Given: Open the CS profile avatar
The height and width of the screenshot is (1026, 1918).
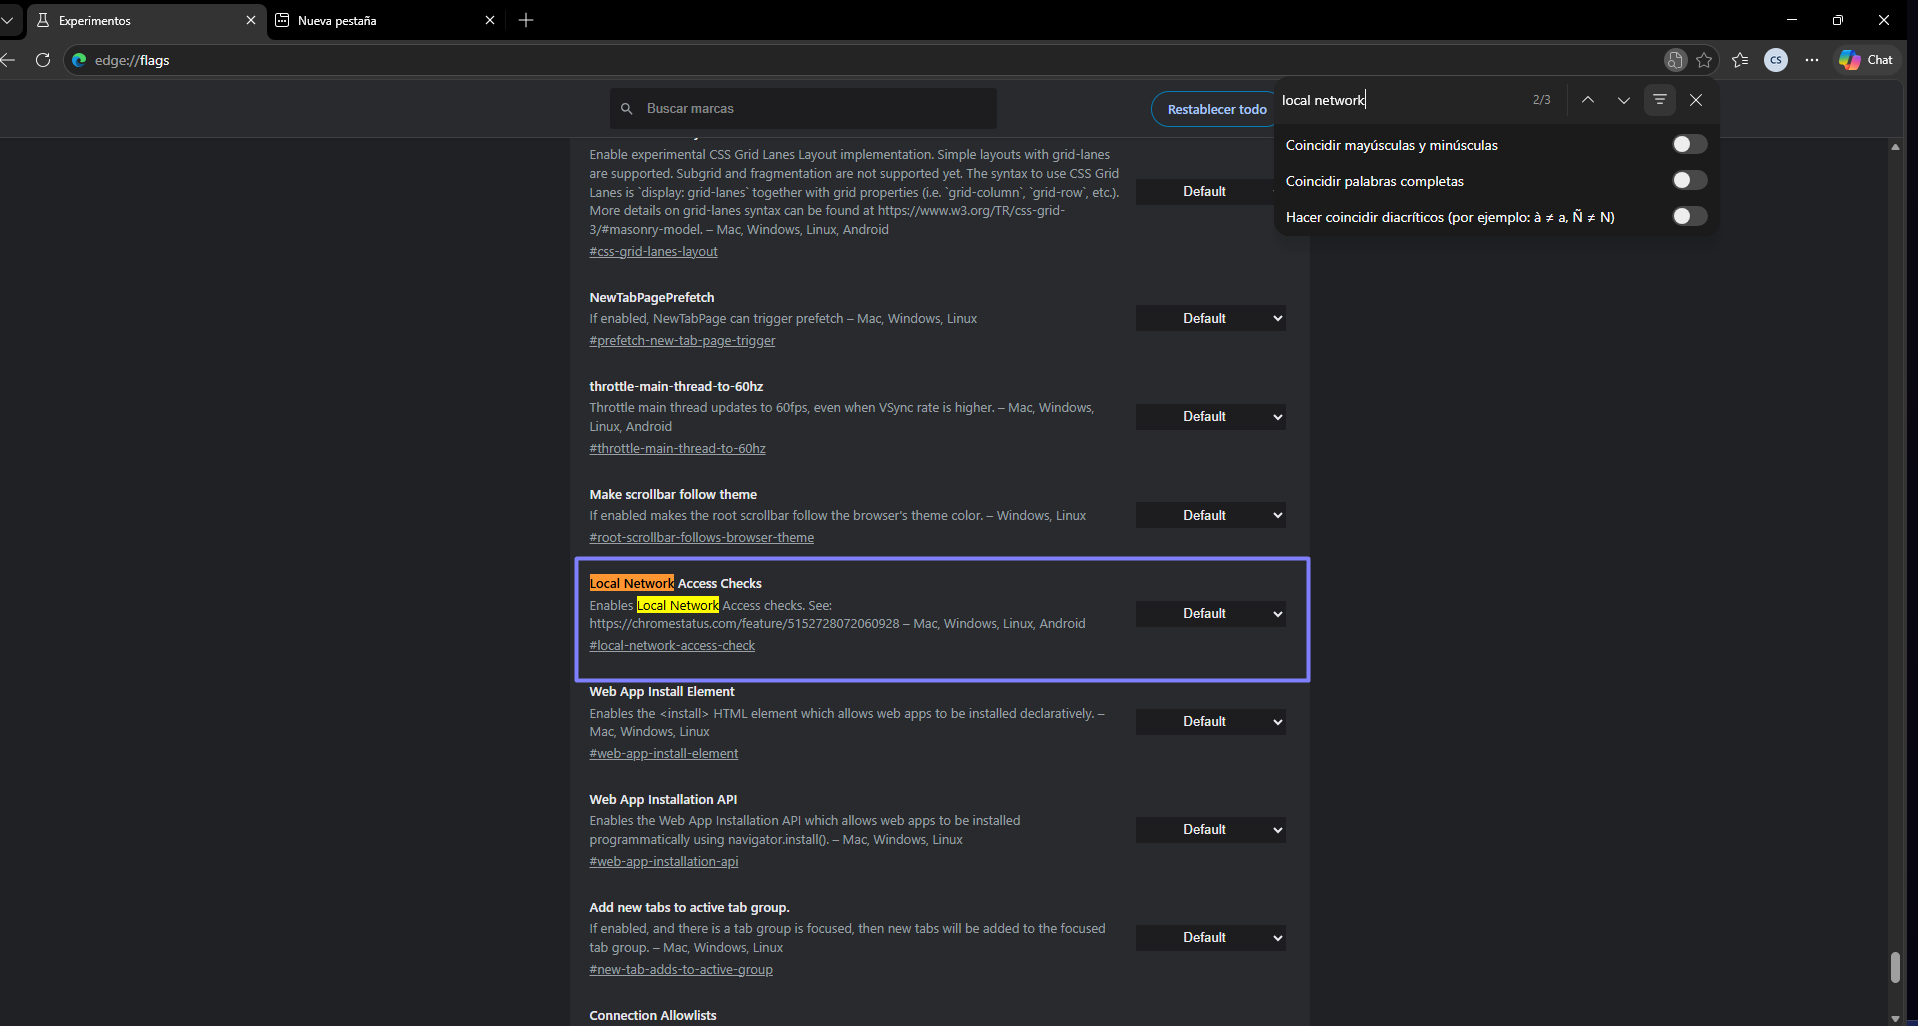Looking at the screenshot, I should [1776, 60].
